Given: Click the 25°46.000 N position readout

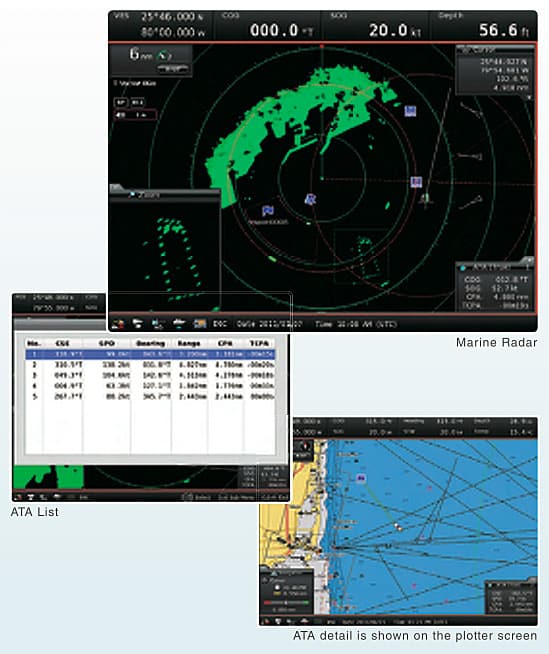Looking at the screenshot, I should [171, 17].
